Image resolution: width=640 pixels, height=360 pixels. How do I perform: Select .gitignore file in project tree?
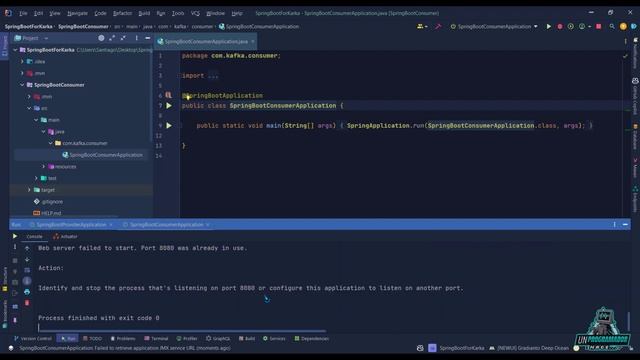49,202
